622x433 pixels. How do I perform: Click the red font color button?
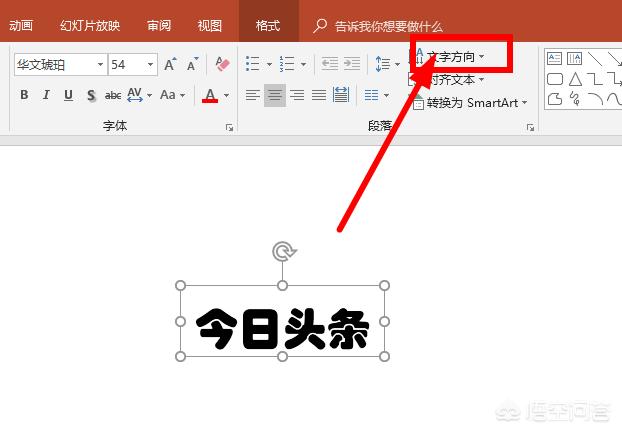(210, 96)
